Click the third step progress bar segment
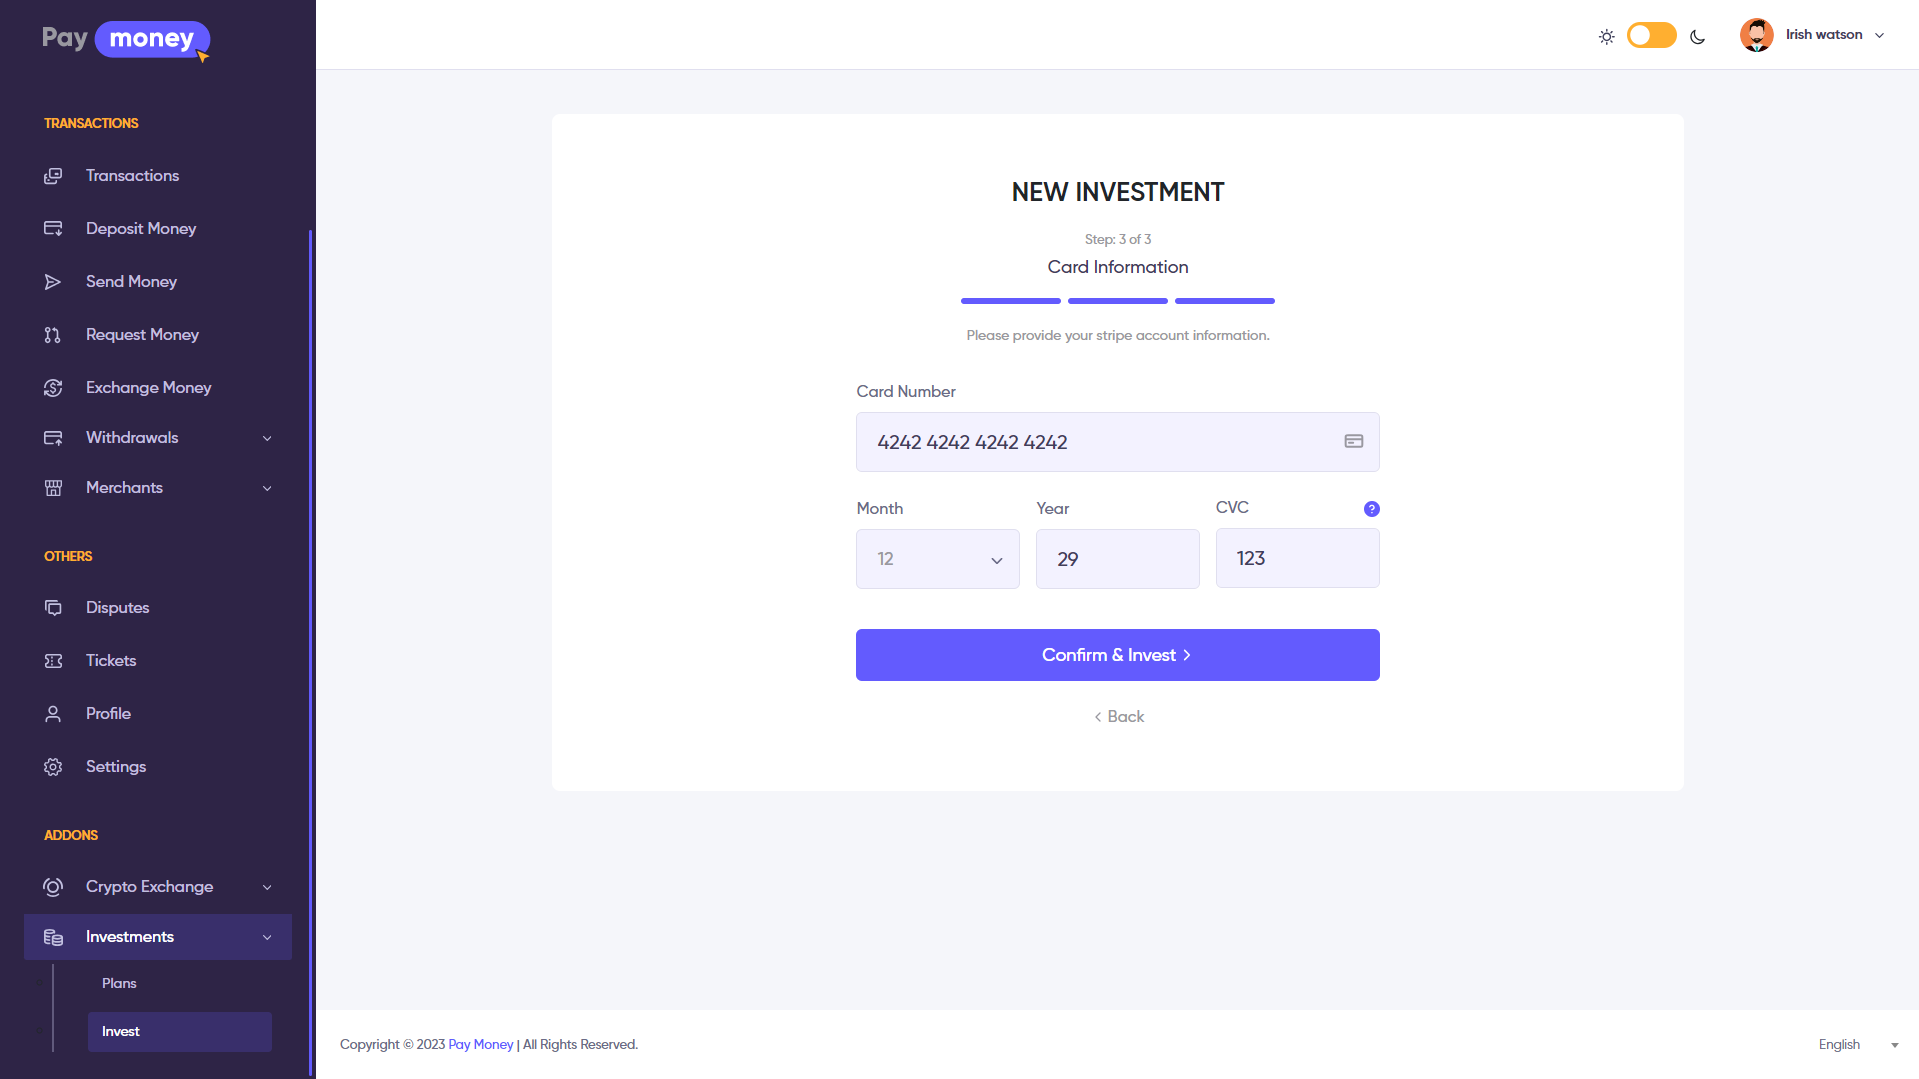 1224,301
